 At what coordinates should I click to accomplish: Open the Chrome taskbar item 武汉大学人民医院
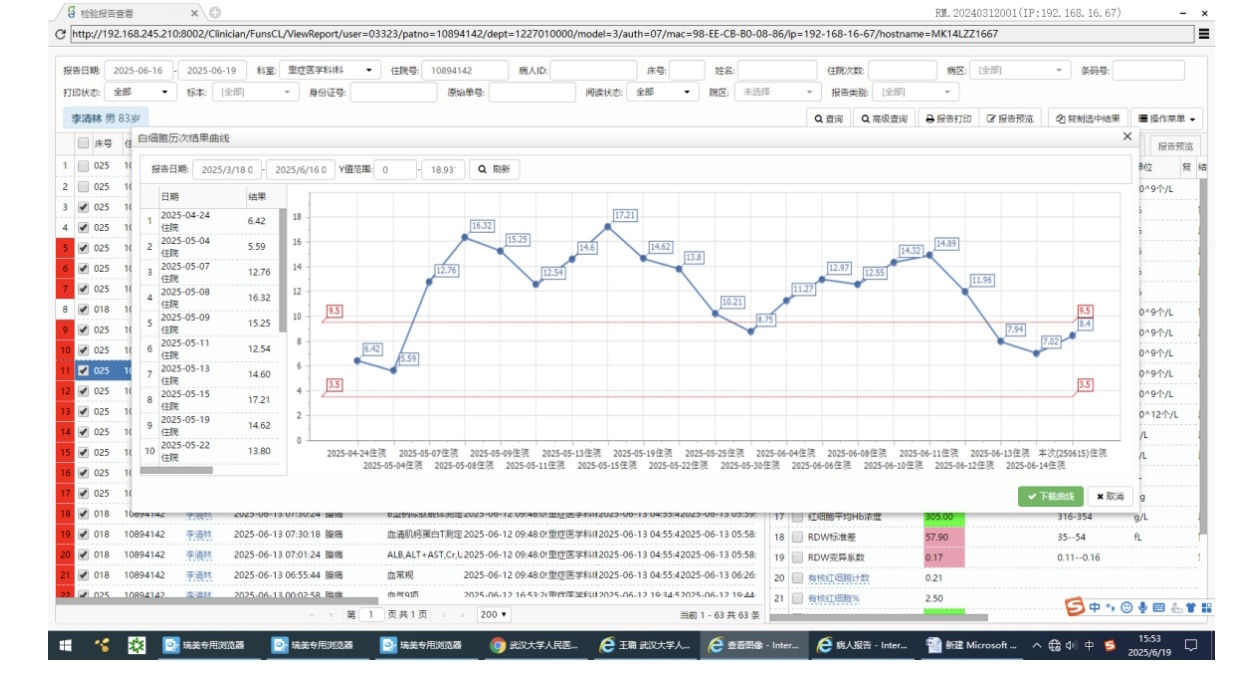534,646
